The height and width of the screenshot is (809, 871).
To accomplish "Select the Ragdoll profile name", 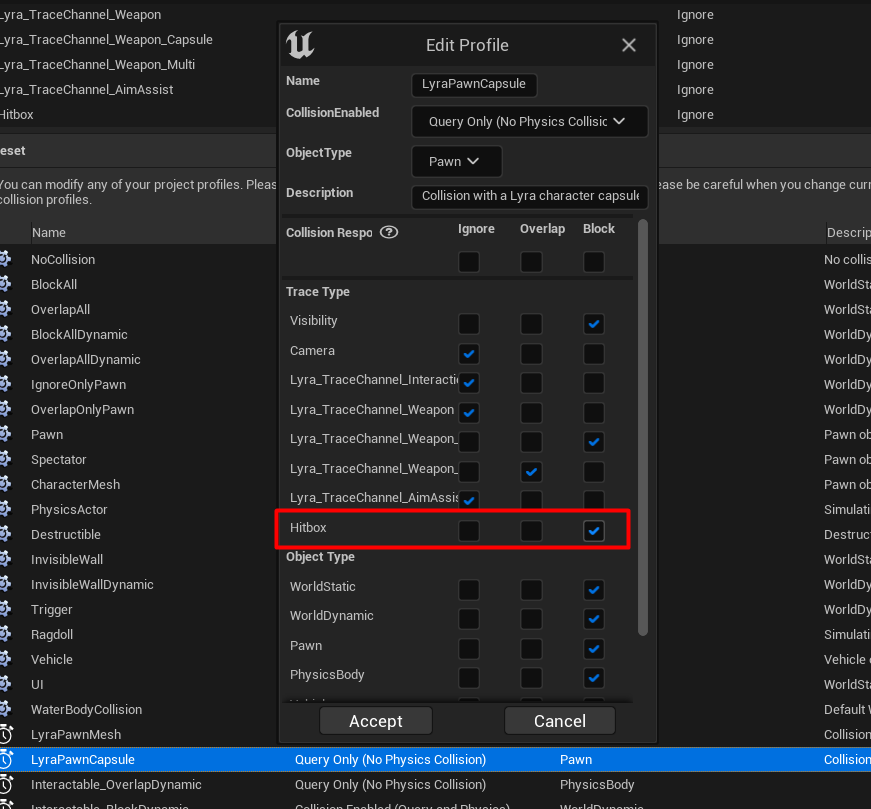I will (x=52, y=635).
